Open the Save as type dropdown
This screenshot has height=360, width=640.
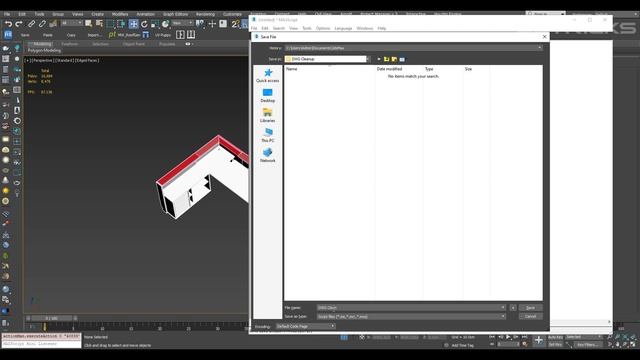click(x=503, y=316)
